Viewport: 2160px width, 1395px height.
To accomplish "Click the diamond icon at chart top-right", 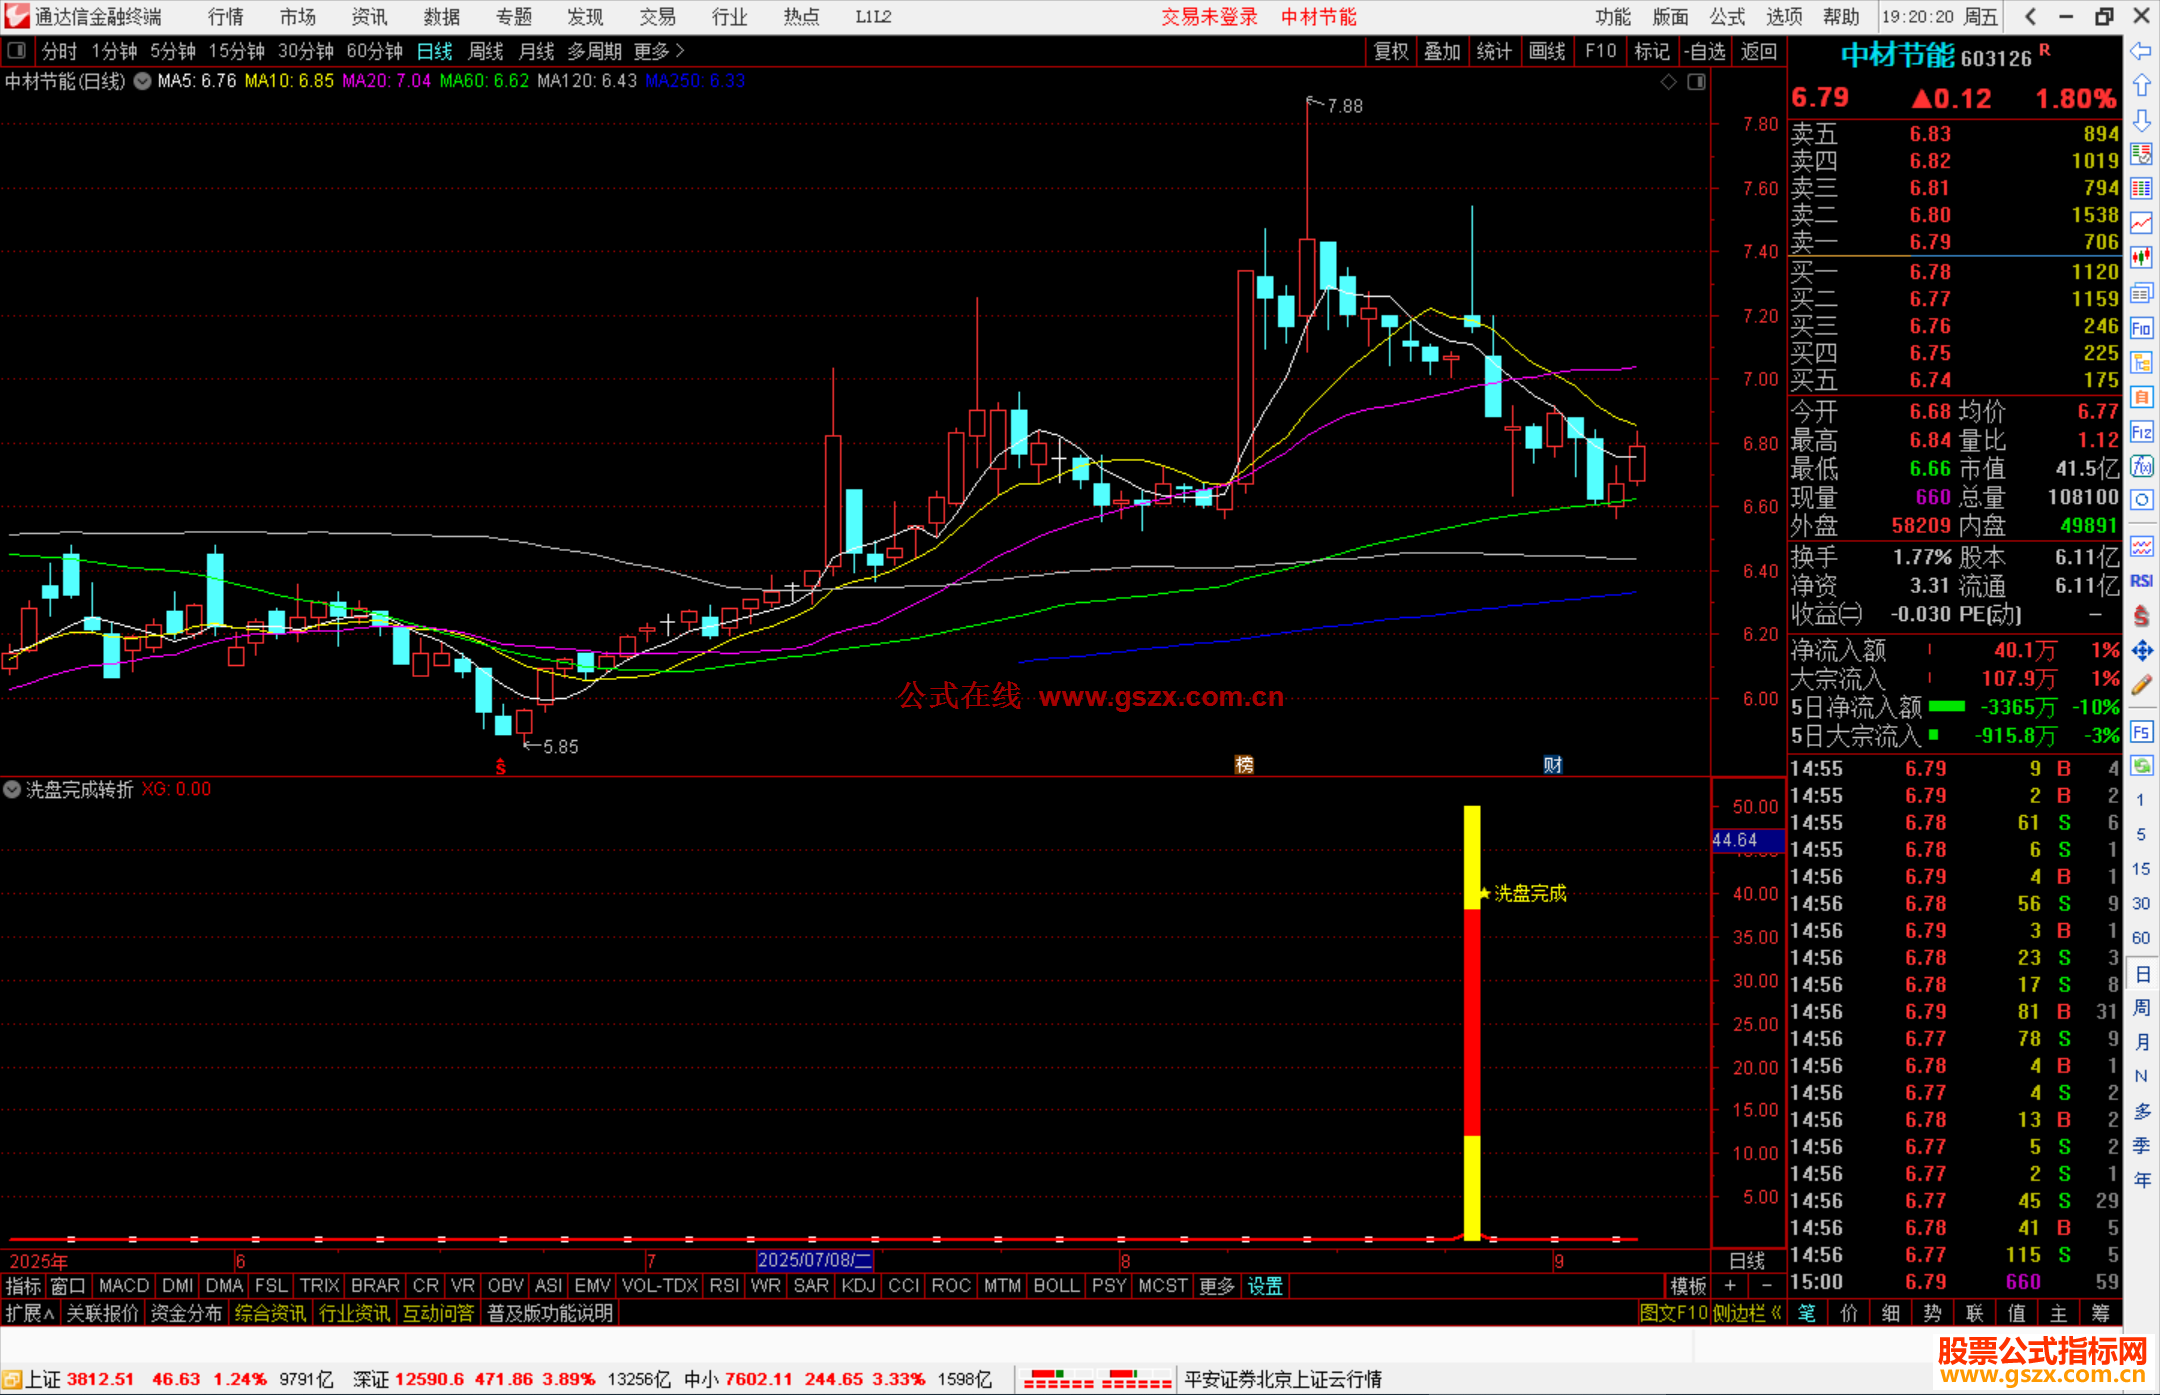I will tap(1669, 82).
